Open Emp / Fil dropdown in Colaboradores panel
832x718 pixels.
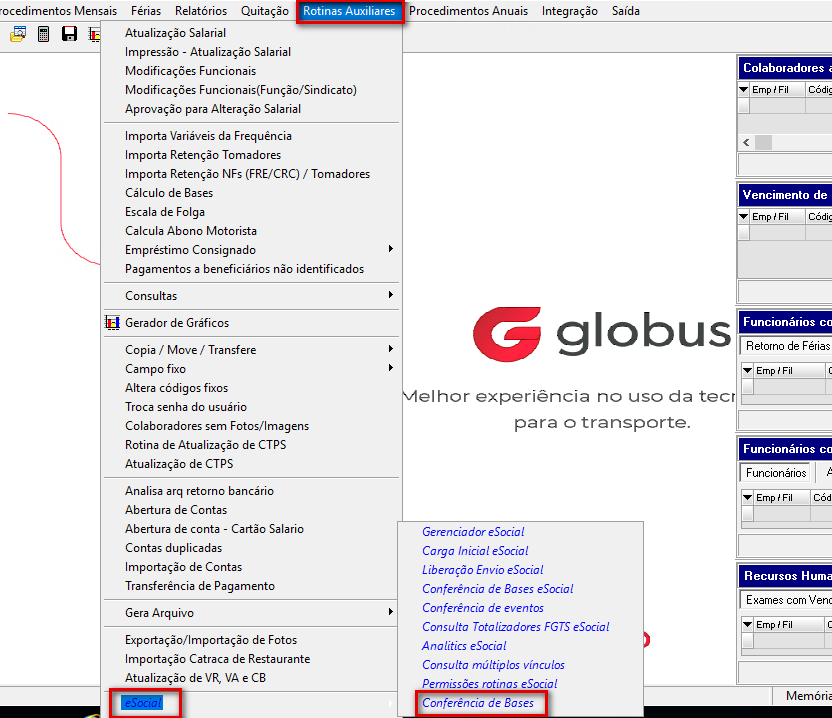pyautogui.click(x=744, y=90)
